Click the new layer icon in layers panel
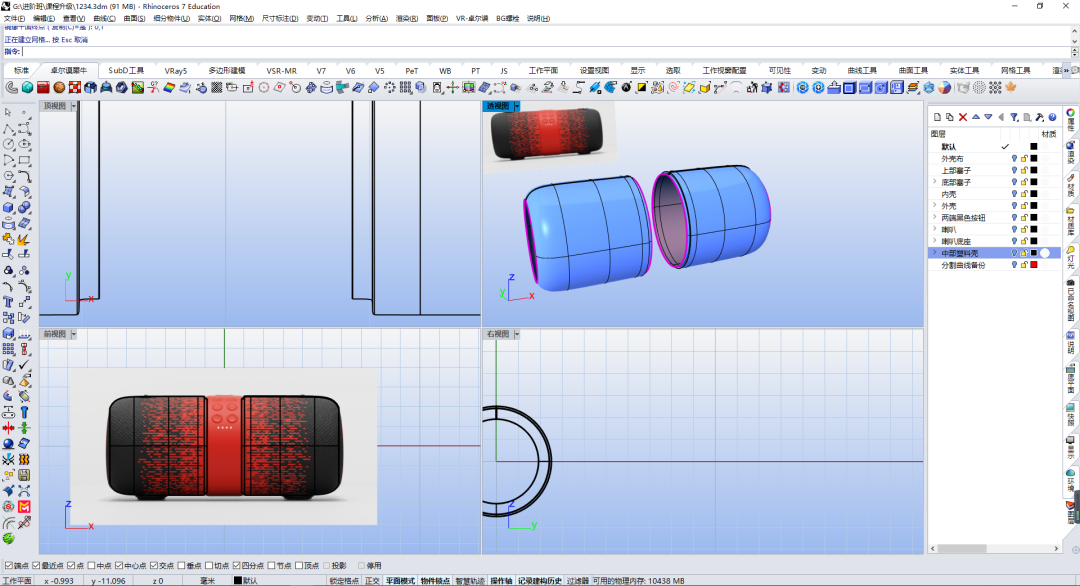1080x586 pixels. [x=937, y=117]
